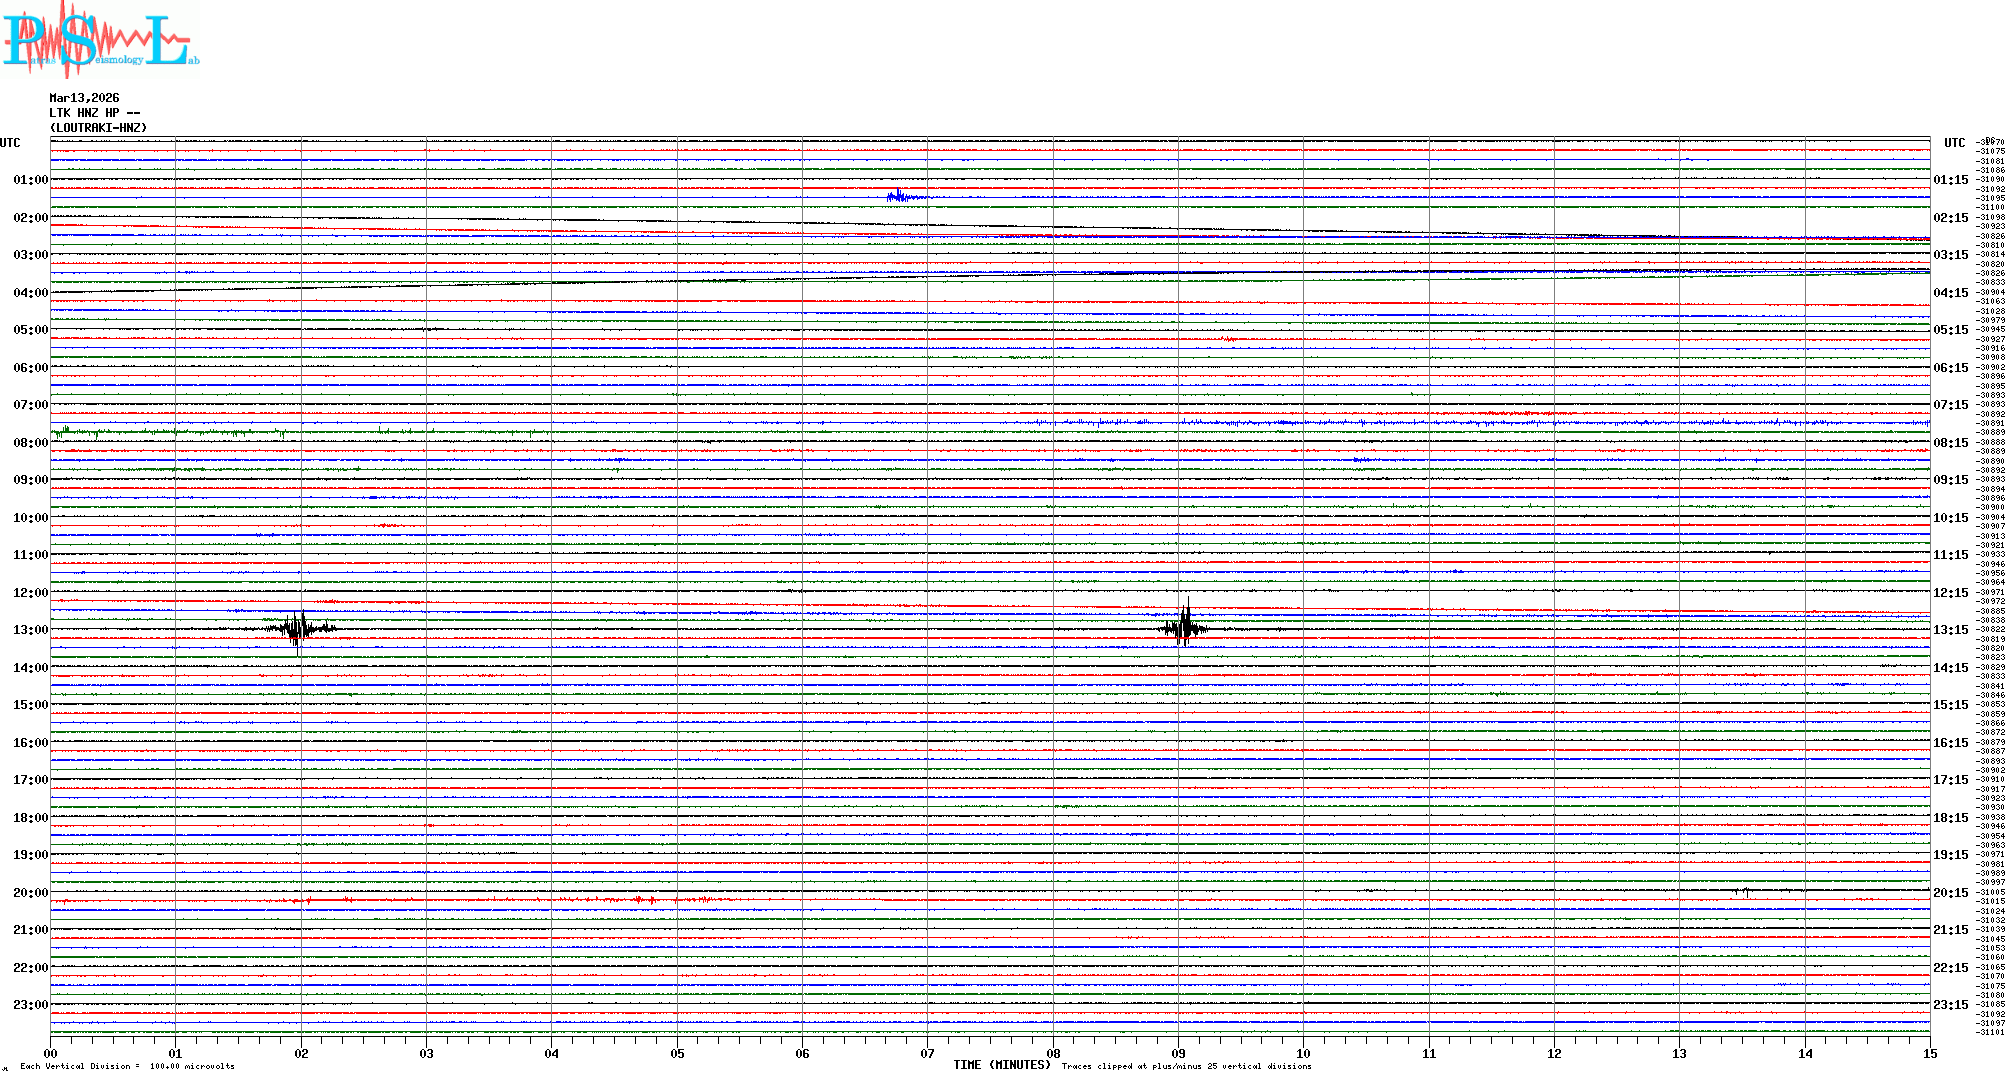
Task: Select the LTK HNZ HP station text
Action: [94, 113]
